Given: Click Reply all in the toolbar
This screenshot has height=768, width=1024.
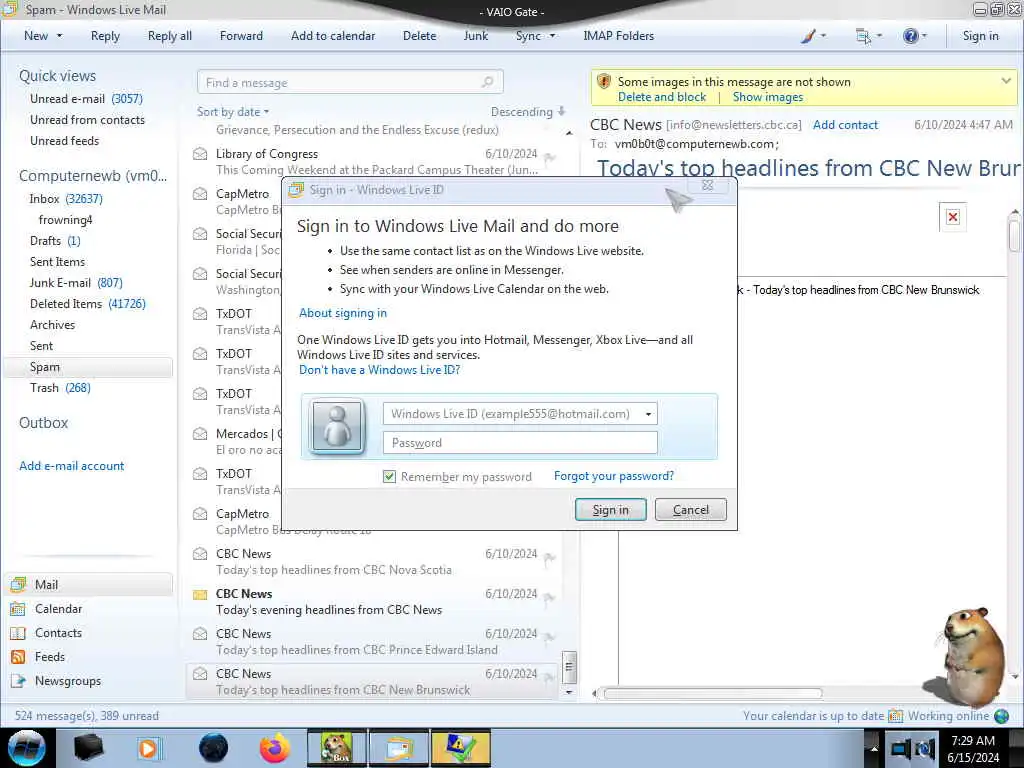Looking at the screenshot, I should pyautogui.click(x=170, y=36).
